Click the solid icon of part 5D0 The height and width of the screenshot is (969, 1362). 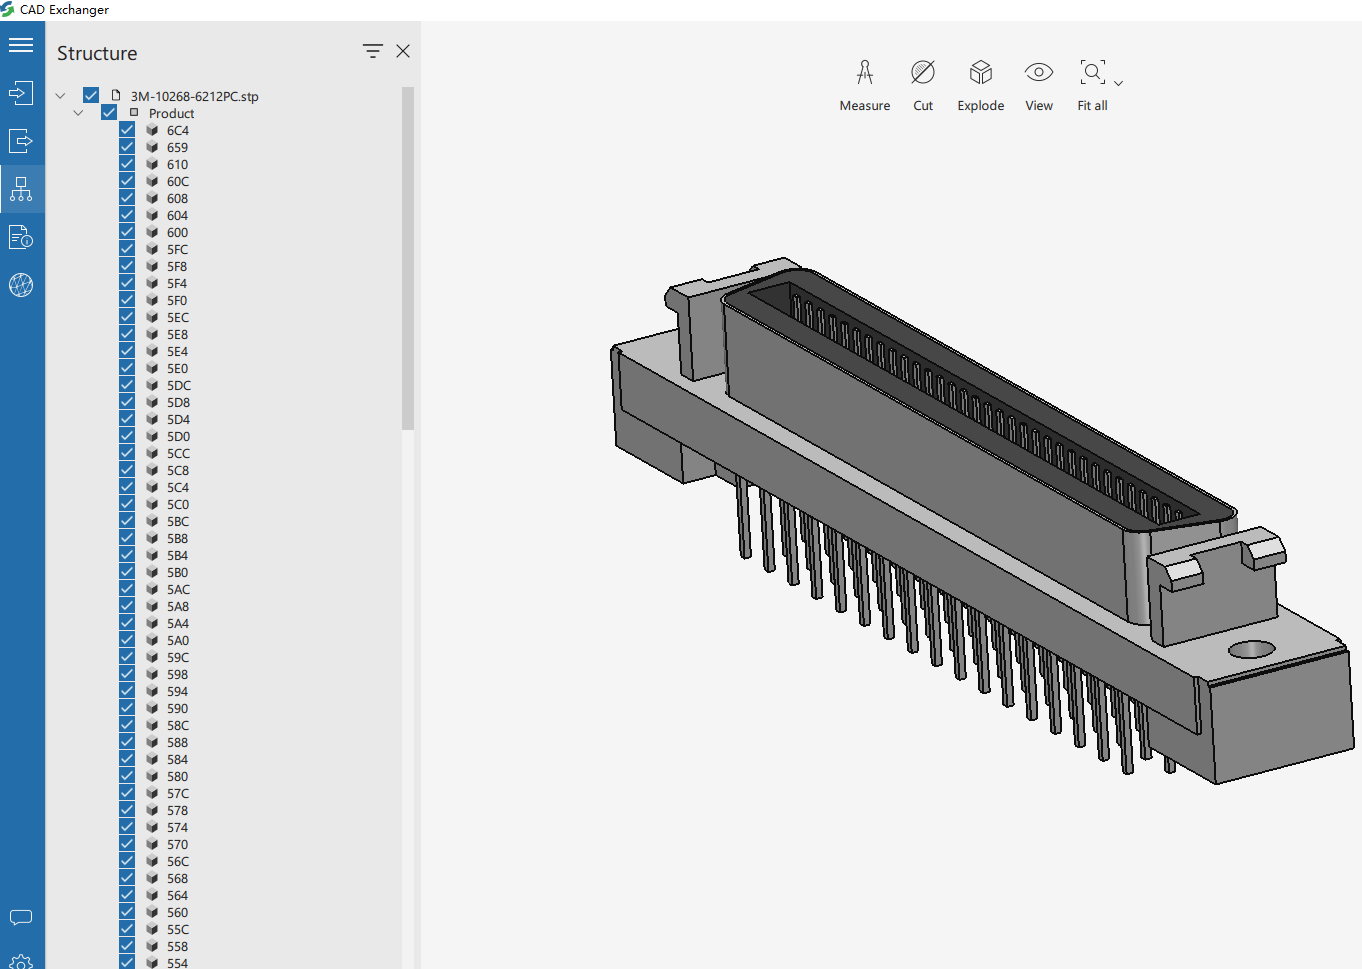click(x=152, y=436)
